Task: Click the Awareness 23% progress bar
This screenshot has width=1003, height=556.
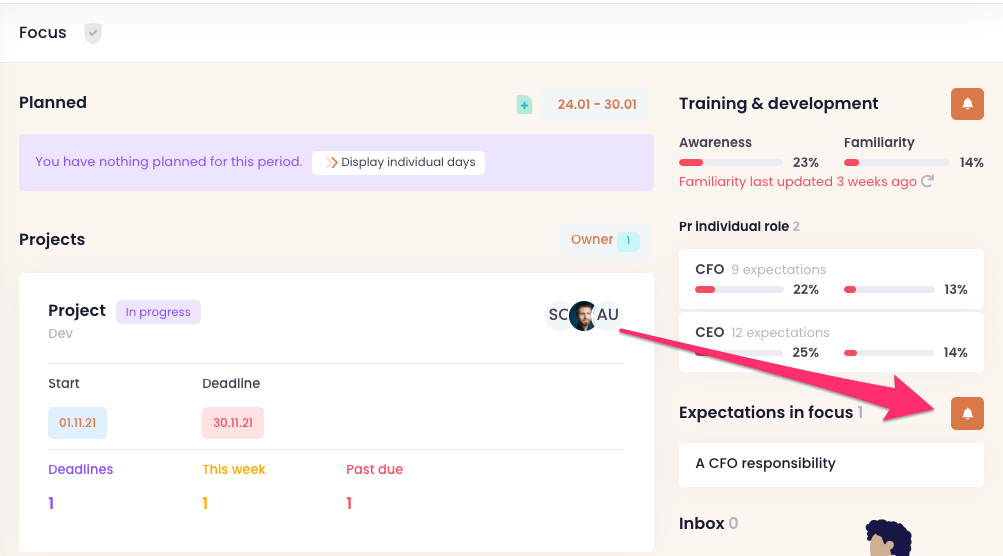Action: click(731, 162)
